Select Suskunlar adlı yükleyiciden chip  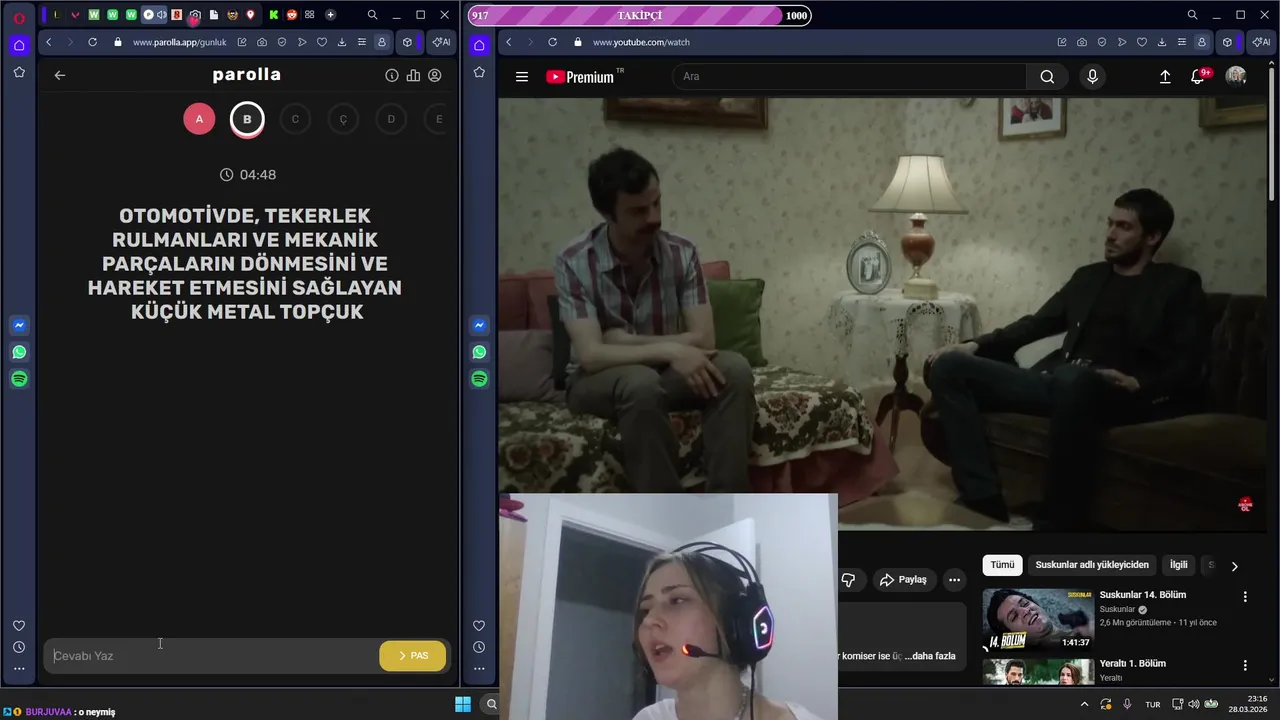click(x=1092, y=565)
